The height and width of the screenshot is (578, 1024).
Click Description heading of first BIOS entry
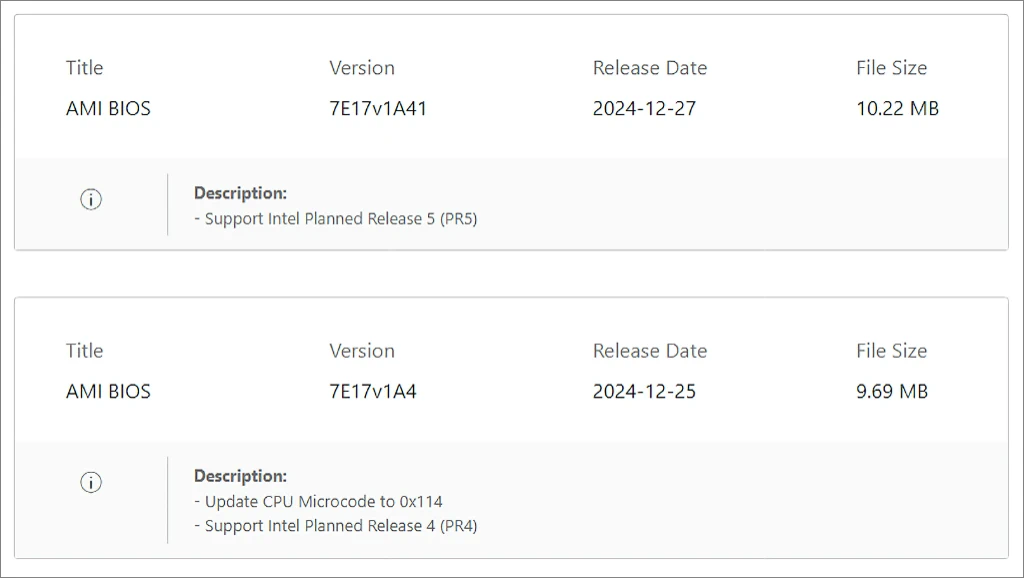point(240,193)
